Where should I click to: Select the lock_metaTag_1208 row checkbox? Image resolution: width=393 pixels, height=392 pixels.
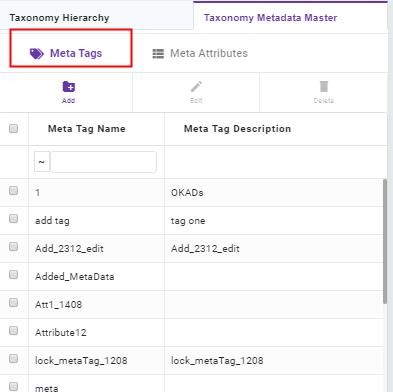tap(13, 359)
